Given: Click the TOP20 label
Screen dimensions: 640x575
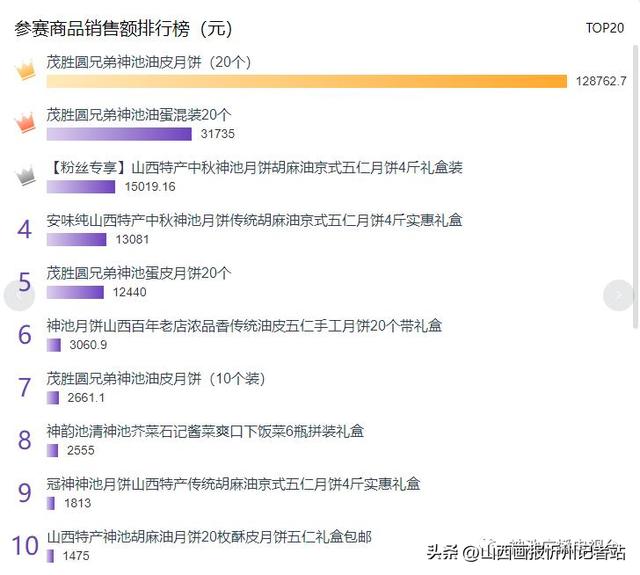Looking at the screenshot, I should [x=605, y=28].
